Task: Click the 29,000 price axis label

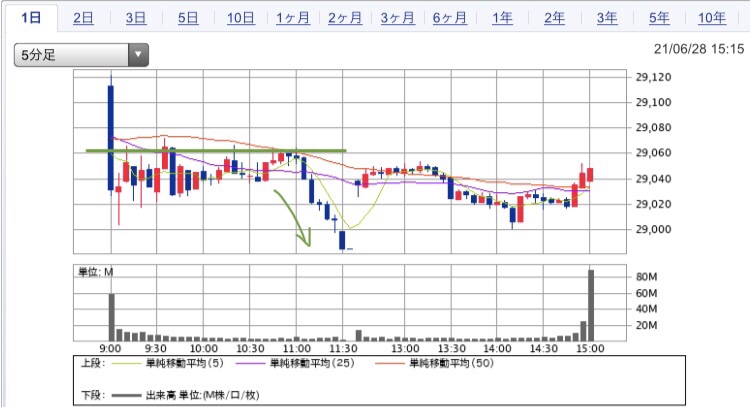Action: pyautogui.click(x=653, y=230)
